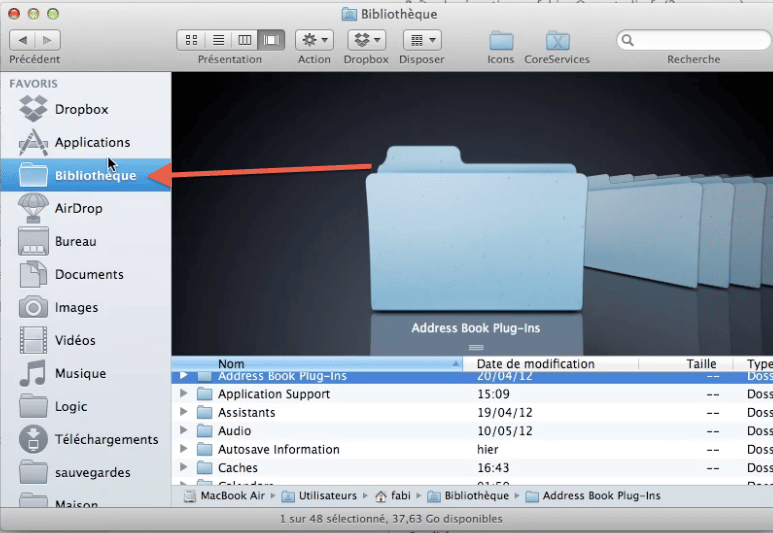773x533 pixels.
Task: Open the Disposer arrange menu
Action: [422, 40]
